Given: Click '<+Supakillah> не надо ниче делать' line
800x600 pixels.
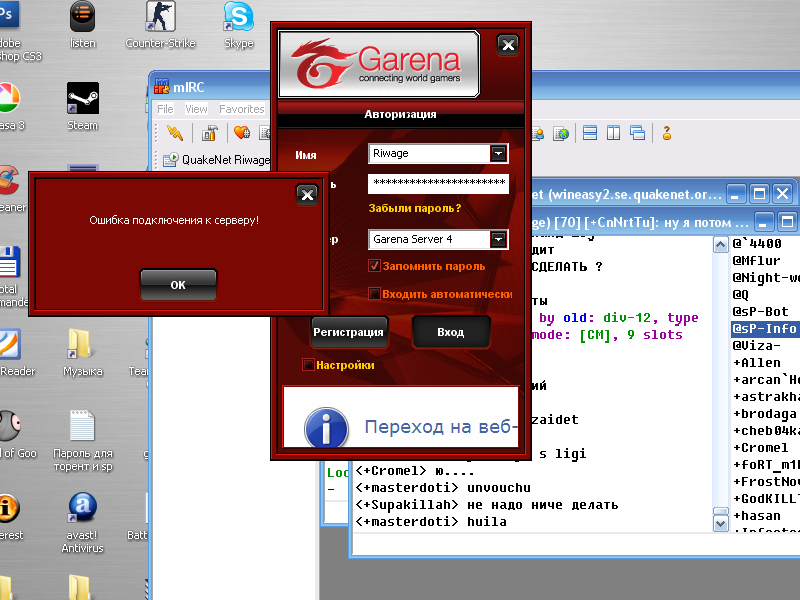Looking at the screenshot, I should coord(487,505).
